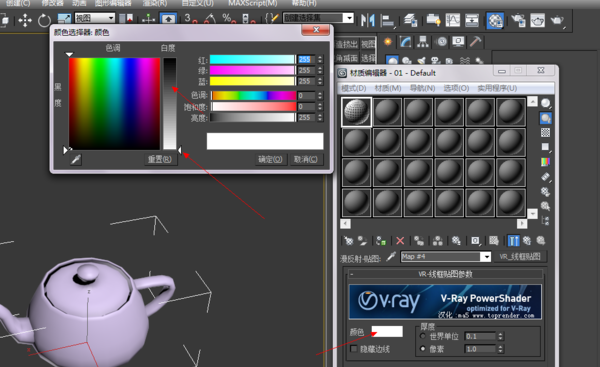Toggle Backlight icon in Material Editor
Viewport: 600px width, 367px height.
click(x=545, y=118)
